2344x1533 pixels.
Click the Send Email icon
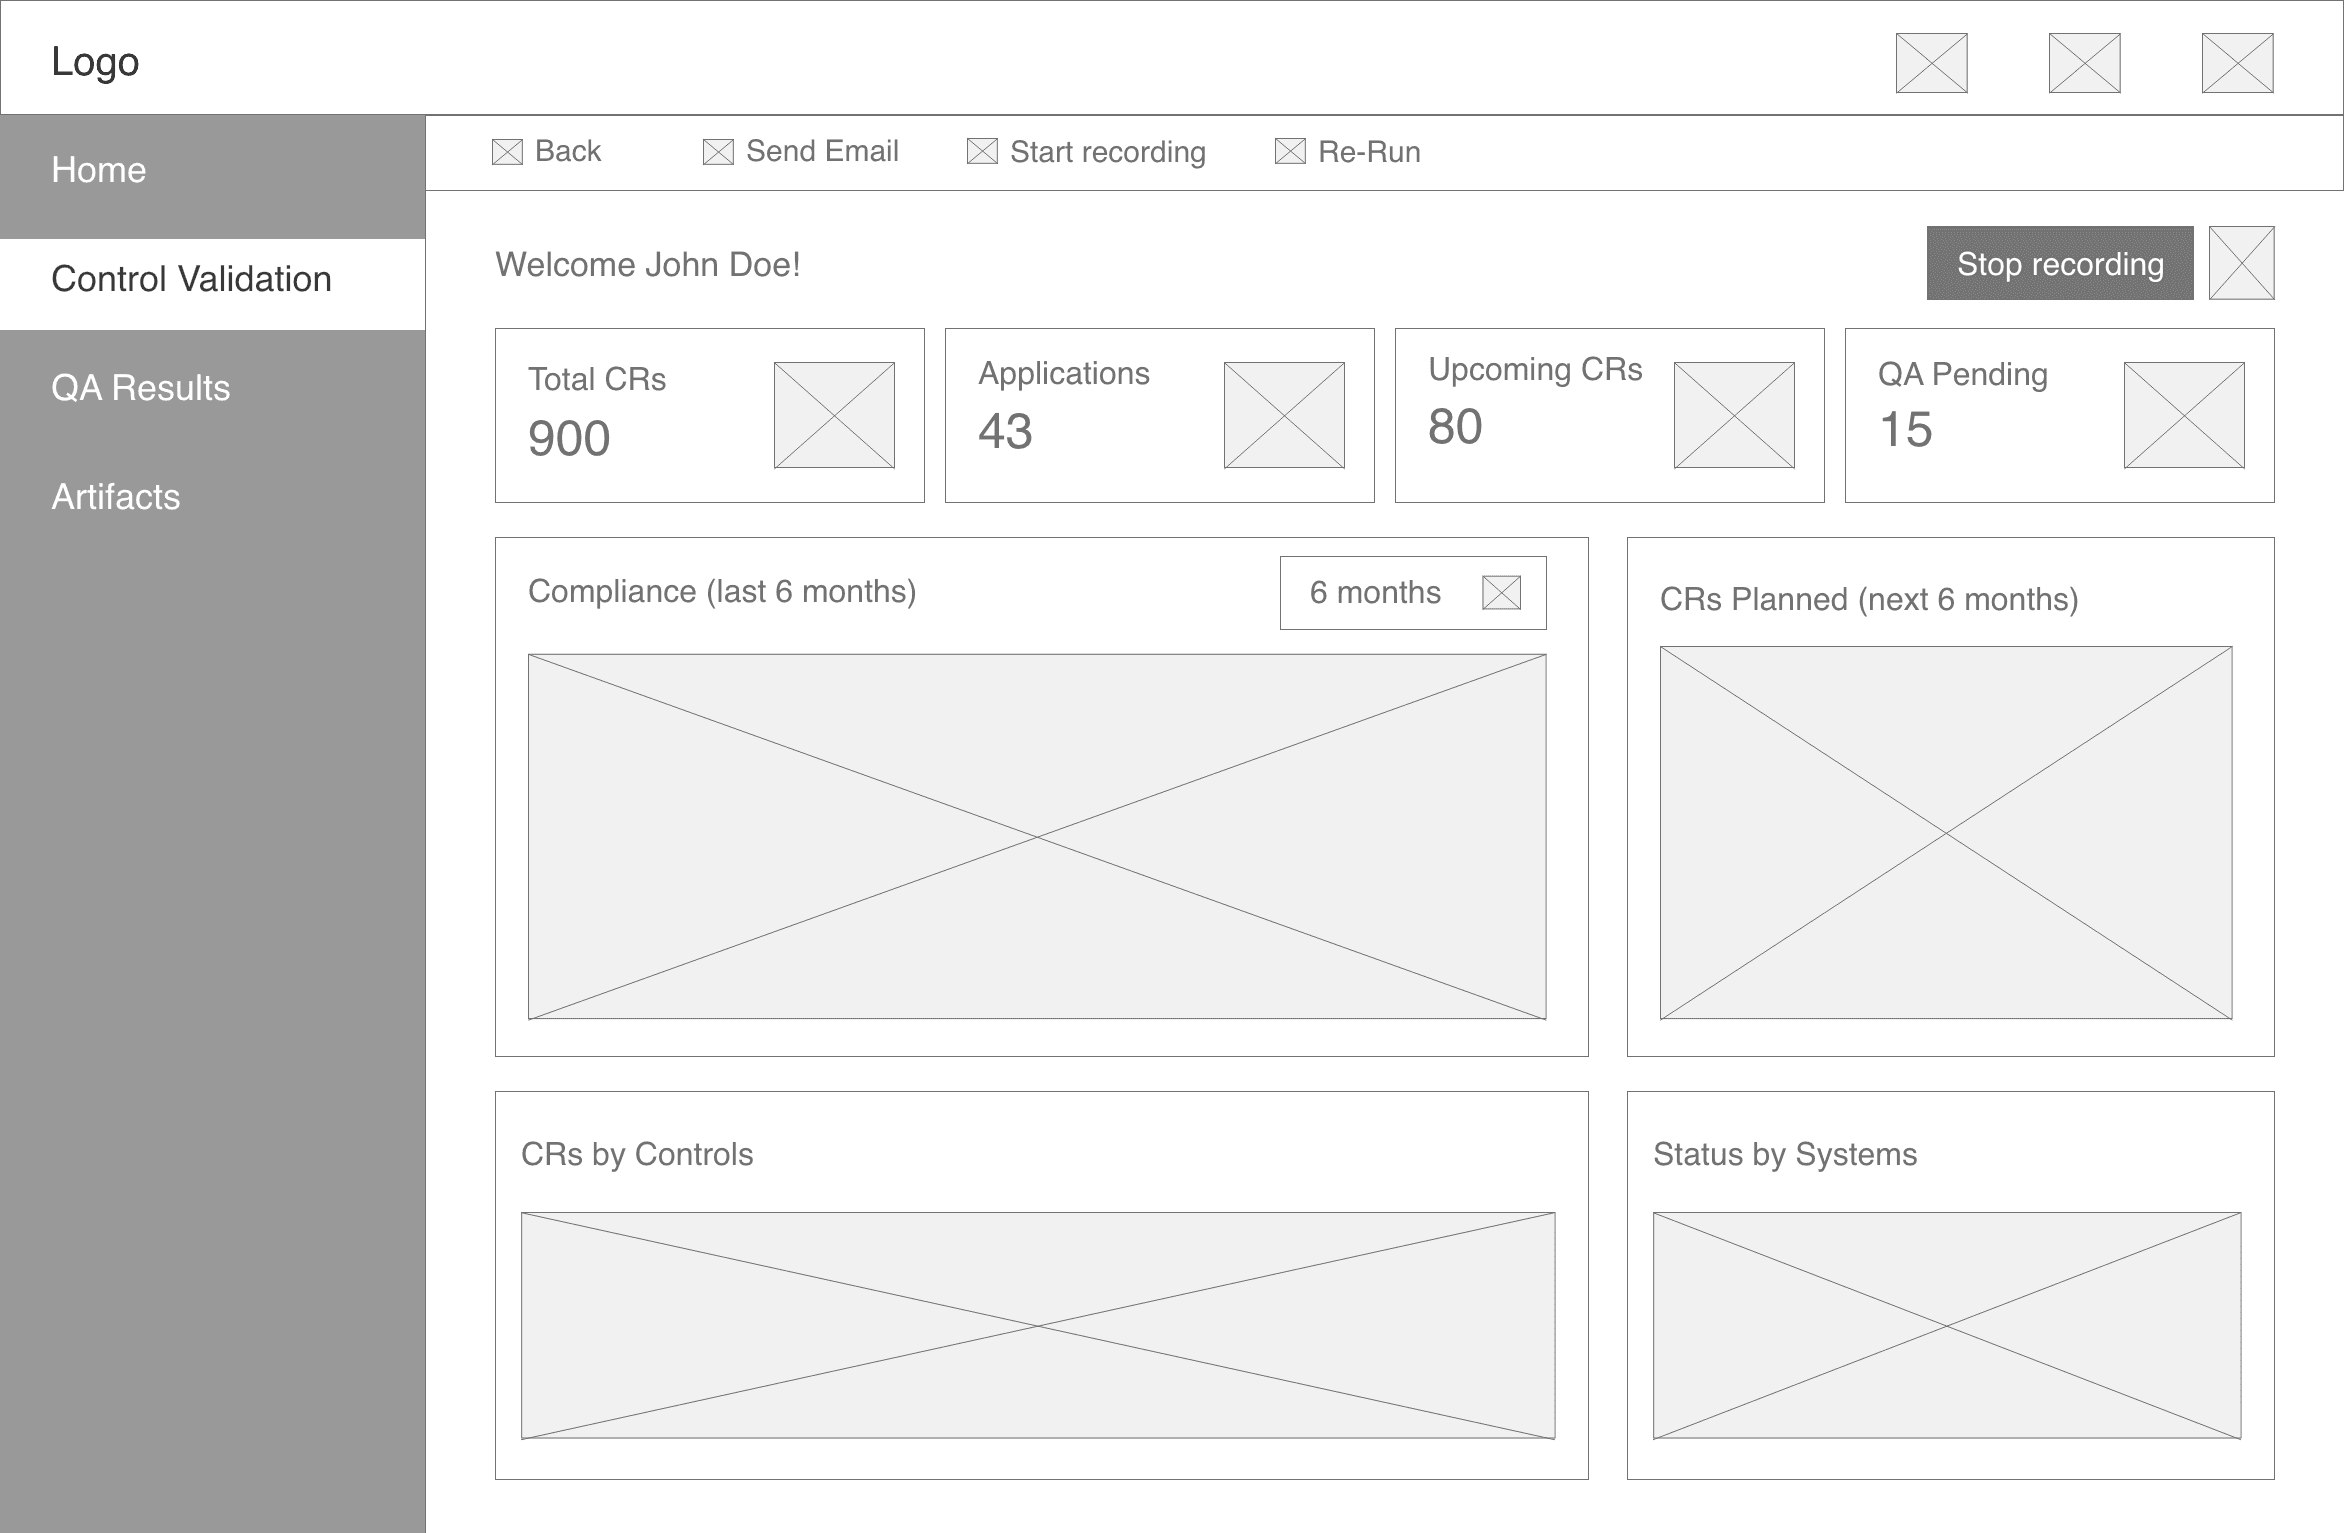[x=718, y=152]
